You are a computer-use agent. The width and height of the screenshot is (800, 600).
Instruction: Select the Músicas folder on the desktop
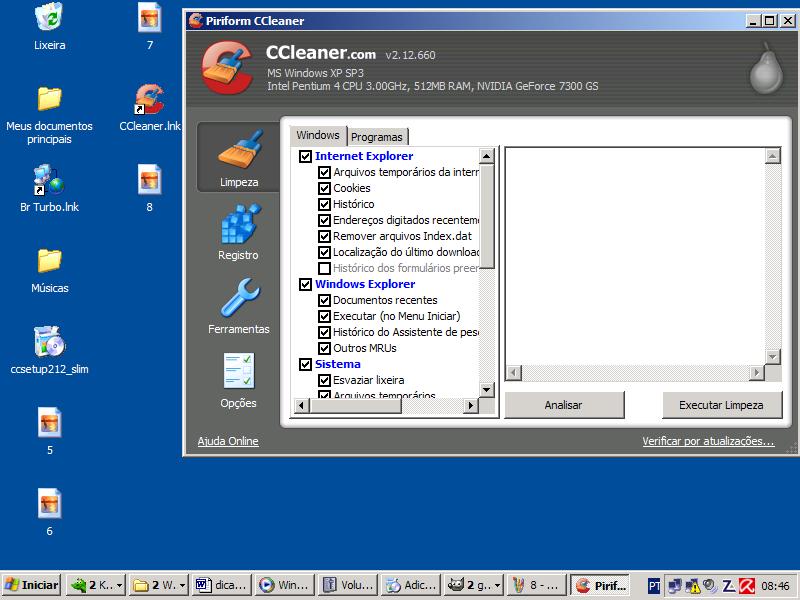point(49,270)
